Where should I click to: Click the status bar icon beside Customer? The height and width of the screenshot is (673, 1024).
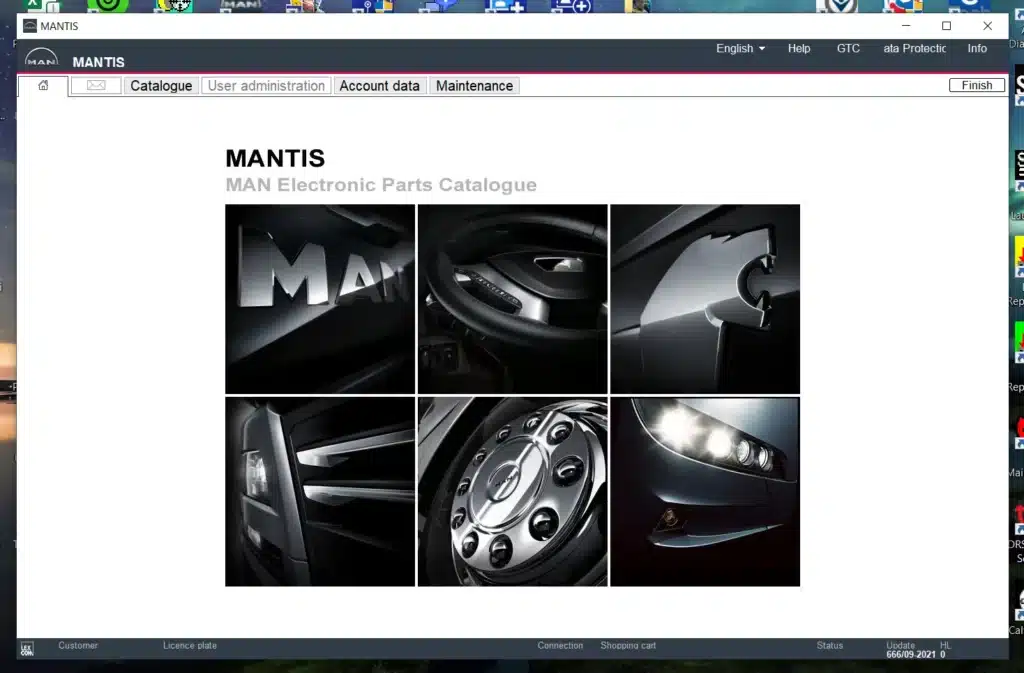pyautogui.click(x=27, y=649)
